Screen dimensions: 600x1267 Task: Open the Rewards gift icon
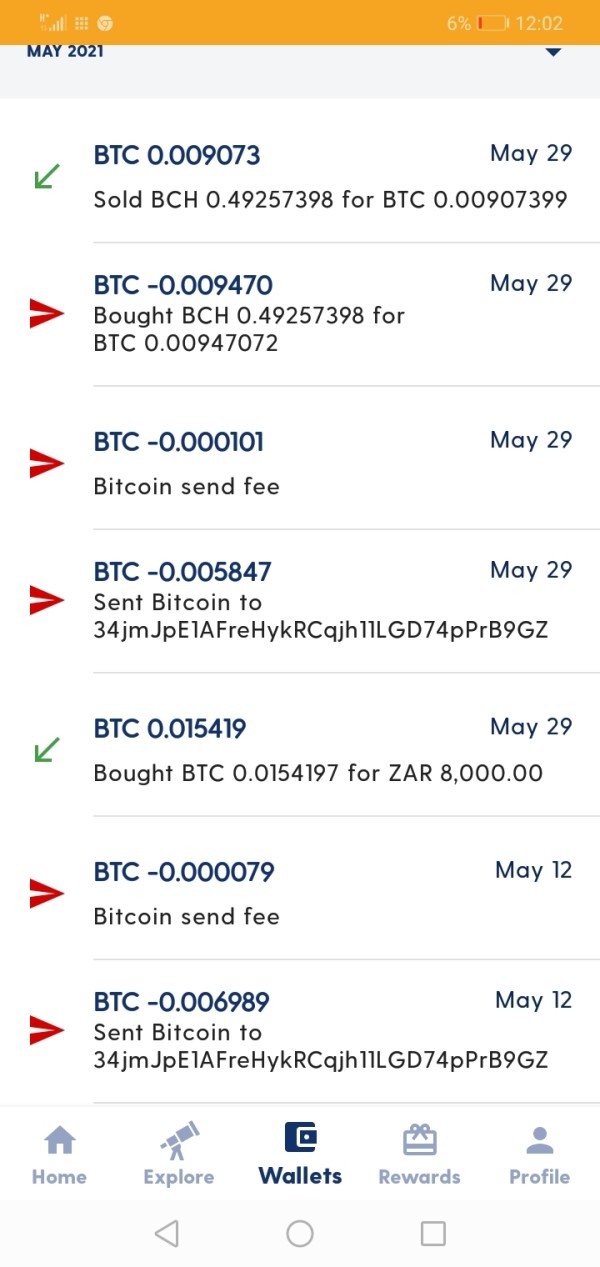(x=419, y=1140)
